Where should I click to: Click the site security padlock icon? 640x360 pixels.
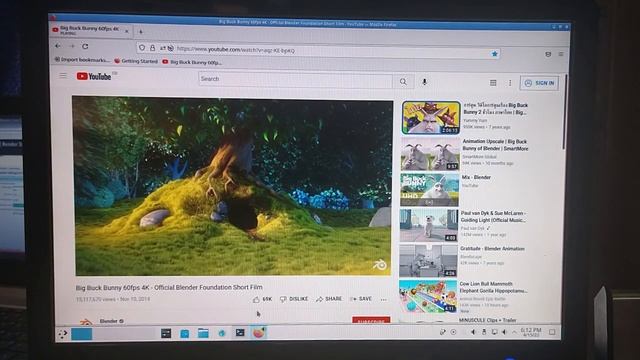(x=152, y=48)
